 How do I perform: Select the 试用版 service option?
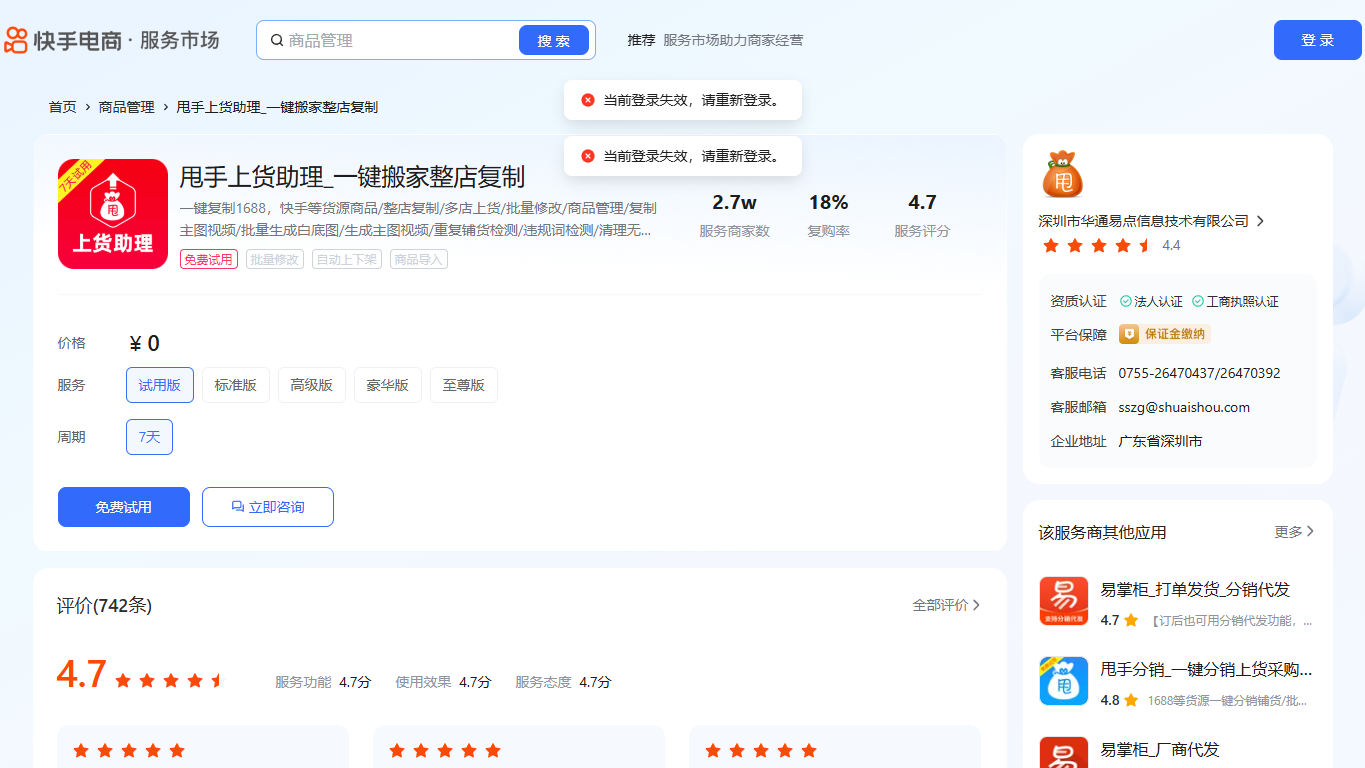[160, 385]
